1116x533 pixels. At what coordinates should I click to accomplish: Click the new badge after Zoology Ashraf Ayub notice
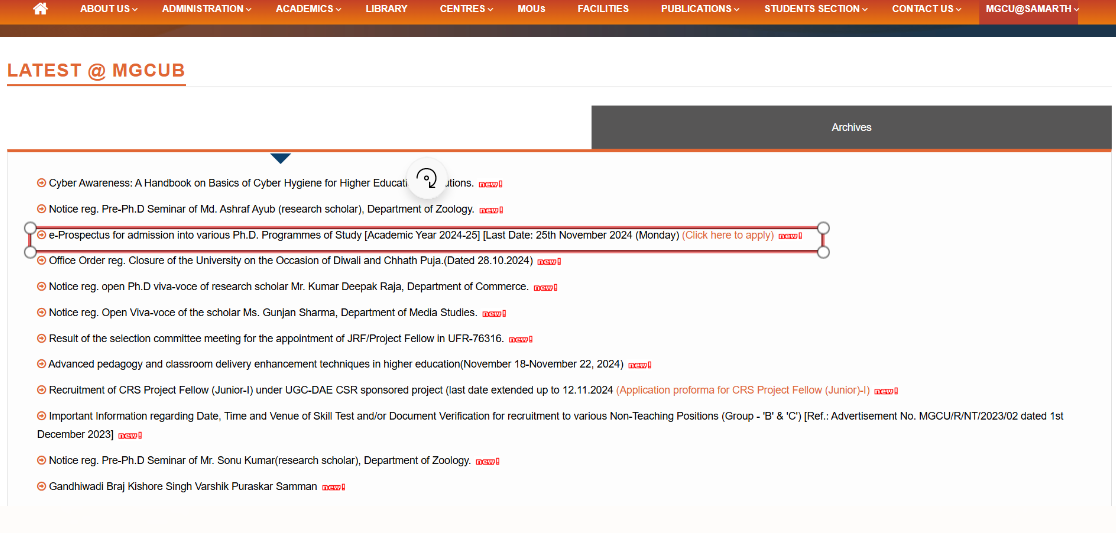click(x=490, y=210)
